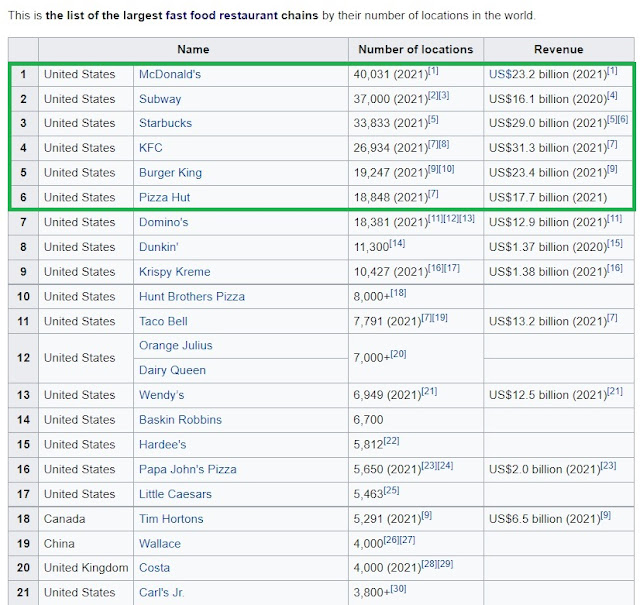Screen dimensions: 640x605
Task: Open the Subway link
Action: click(x=160, y=99)
